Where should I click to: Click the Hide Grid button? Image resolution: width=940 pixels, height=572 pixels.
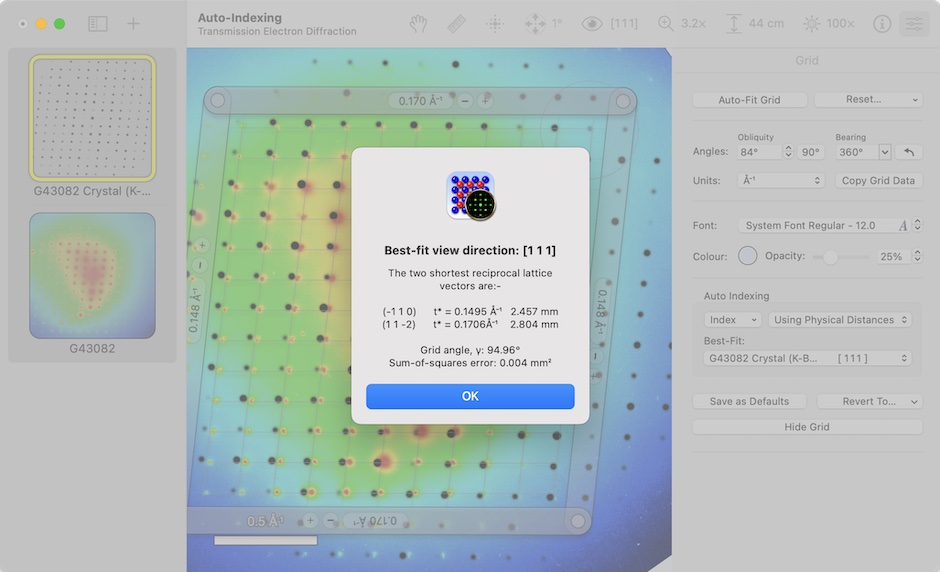click(x=807, y=427)
